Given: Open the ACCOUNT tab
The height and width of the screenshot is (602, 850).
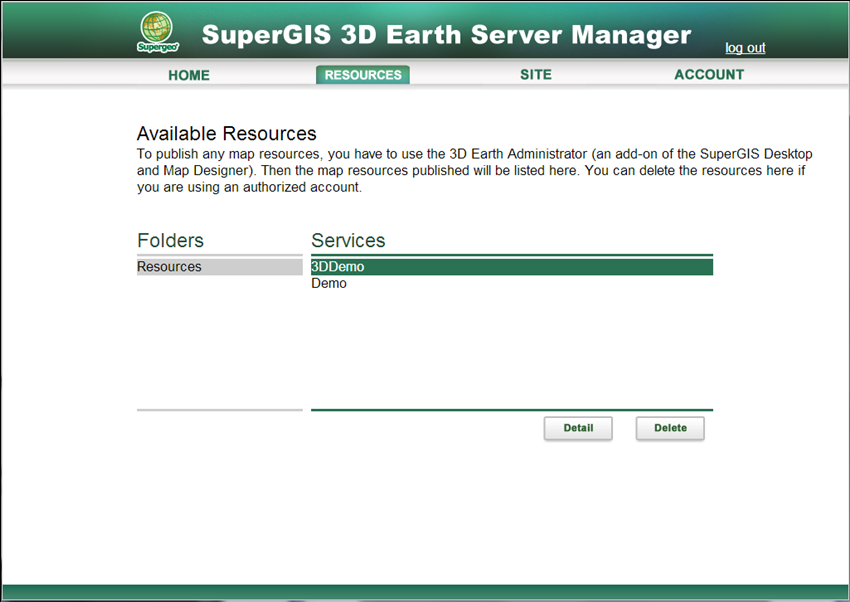Looking at the screenshot, I should 709,74.
